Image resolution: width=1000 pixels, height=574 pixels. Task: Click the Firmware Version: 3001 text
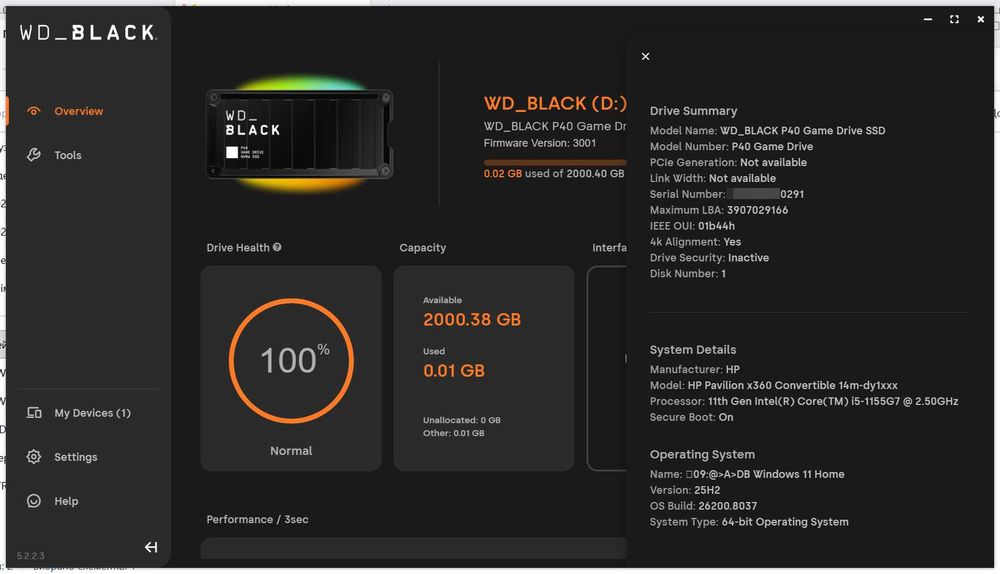(x=540, y=143)
